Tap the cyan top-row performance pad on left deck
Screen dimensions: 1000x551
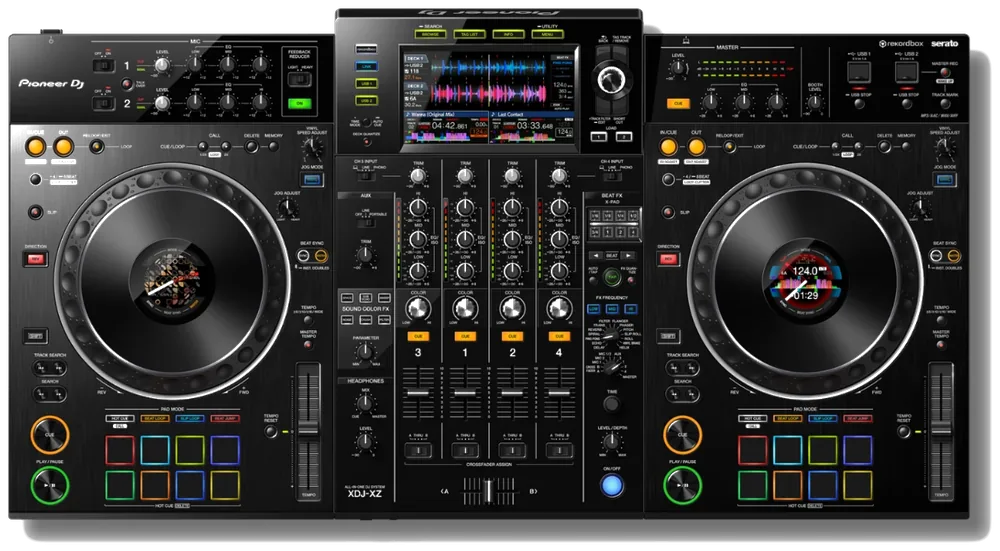pyautogui.click(x=155, y=450)
